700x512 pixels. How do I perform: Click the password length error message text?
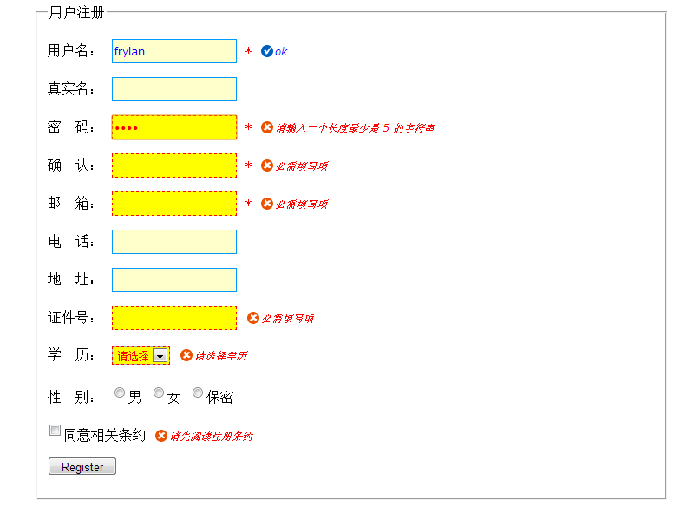point(355,128)
